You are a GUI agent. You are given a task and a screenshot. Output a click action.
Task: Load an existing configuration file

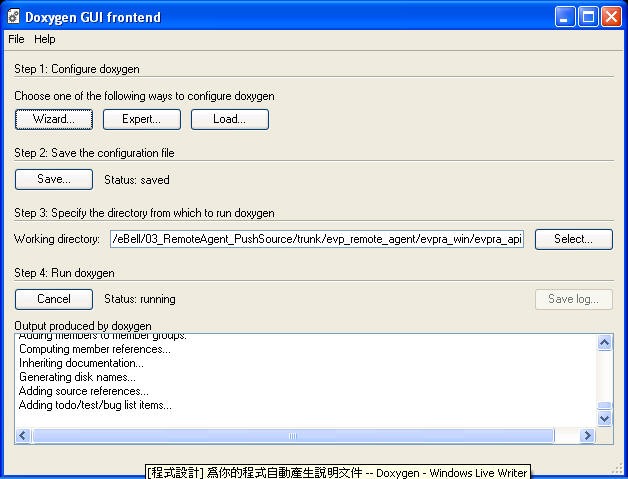pos(229,119)
